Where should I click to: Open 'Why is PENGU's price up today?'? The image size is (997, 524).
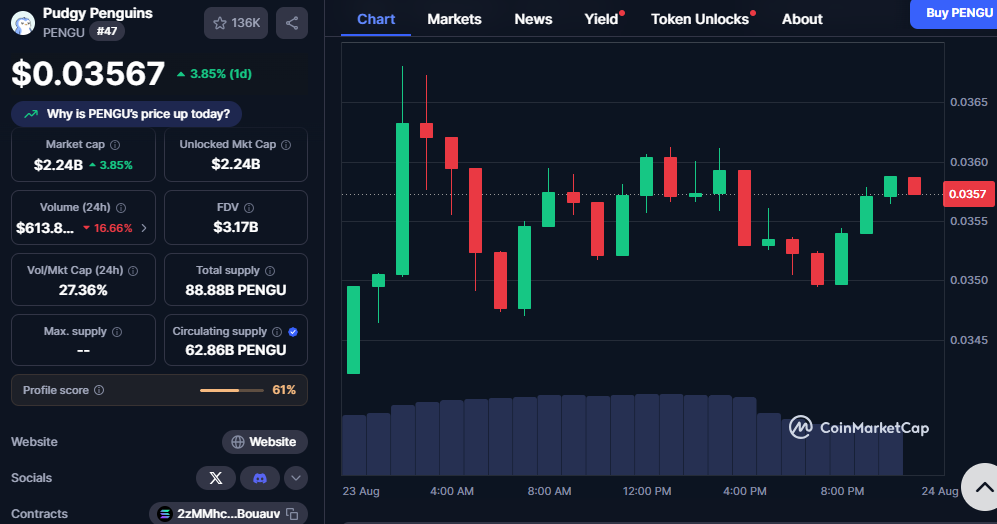[127, 114]
